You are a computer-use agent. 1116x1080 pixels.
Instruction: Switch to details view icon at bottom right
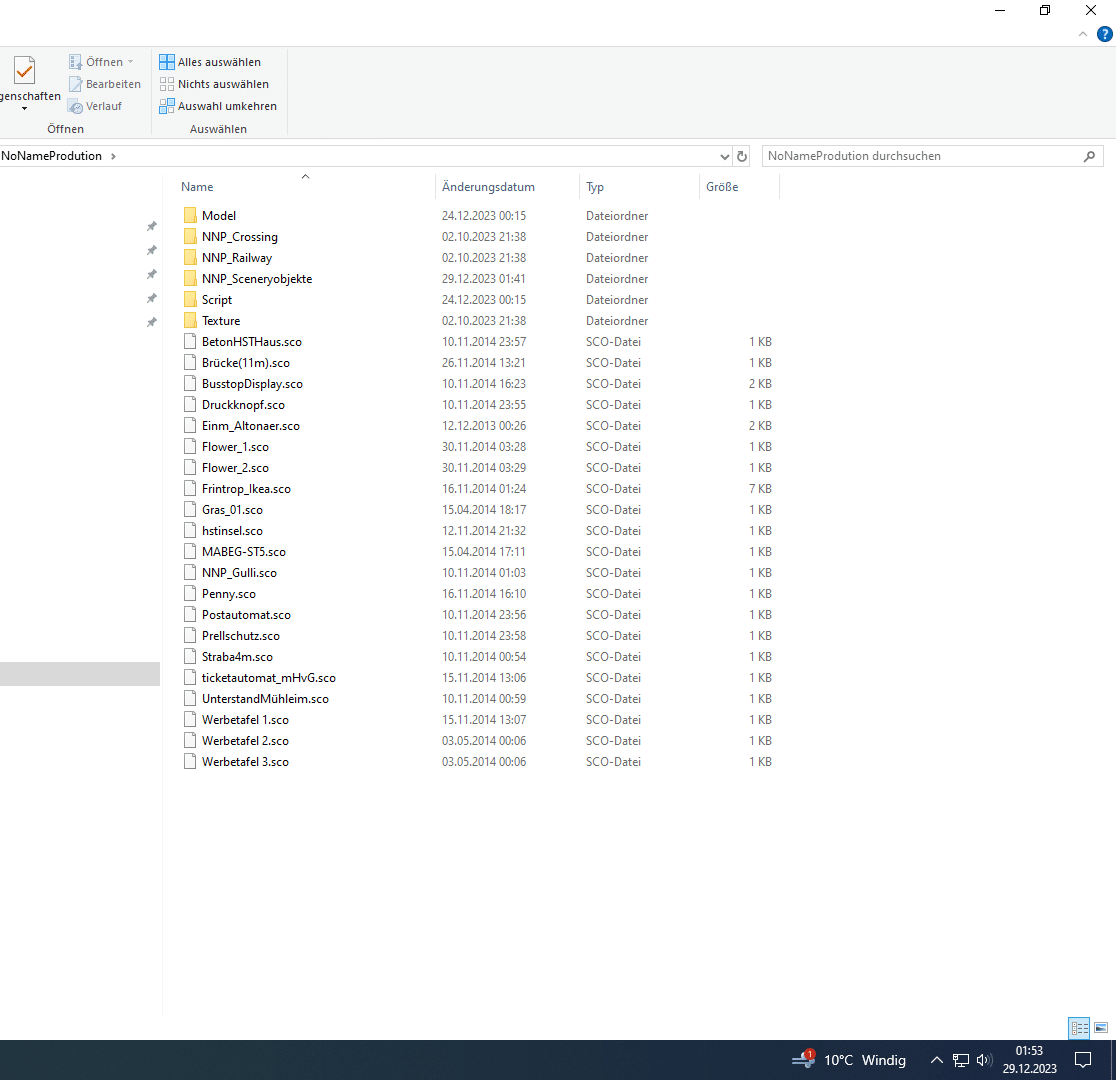click(1079, 1027)
